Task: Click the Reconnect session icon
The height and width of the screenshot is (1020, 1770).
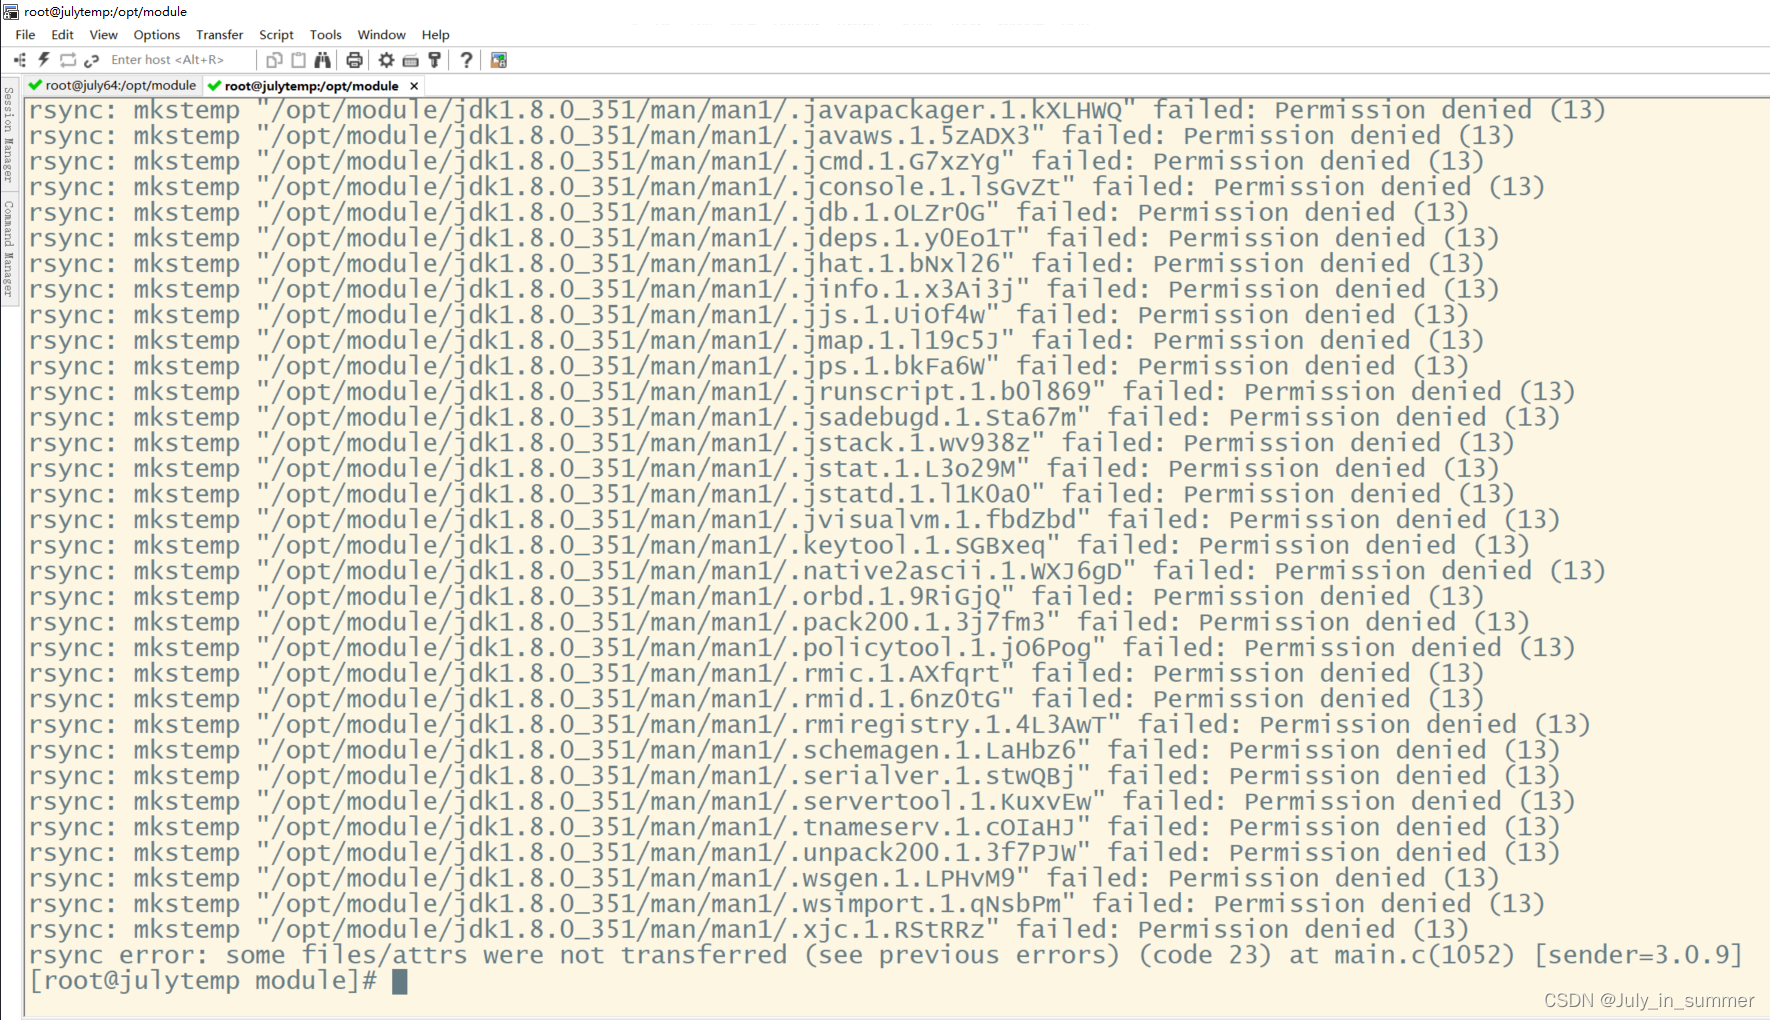Action: tap(68, 60)
